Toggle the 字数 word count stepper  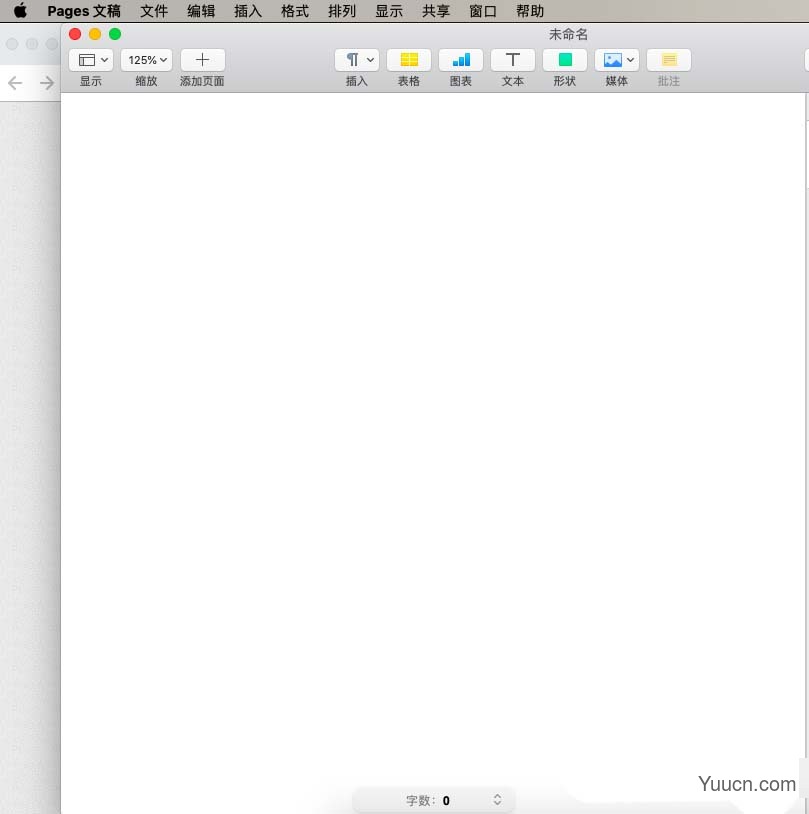point(497,799)
